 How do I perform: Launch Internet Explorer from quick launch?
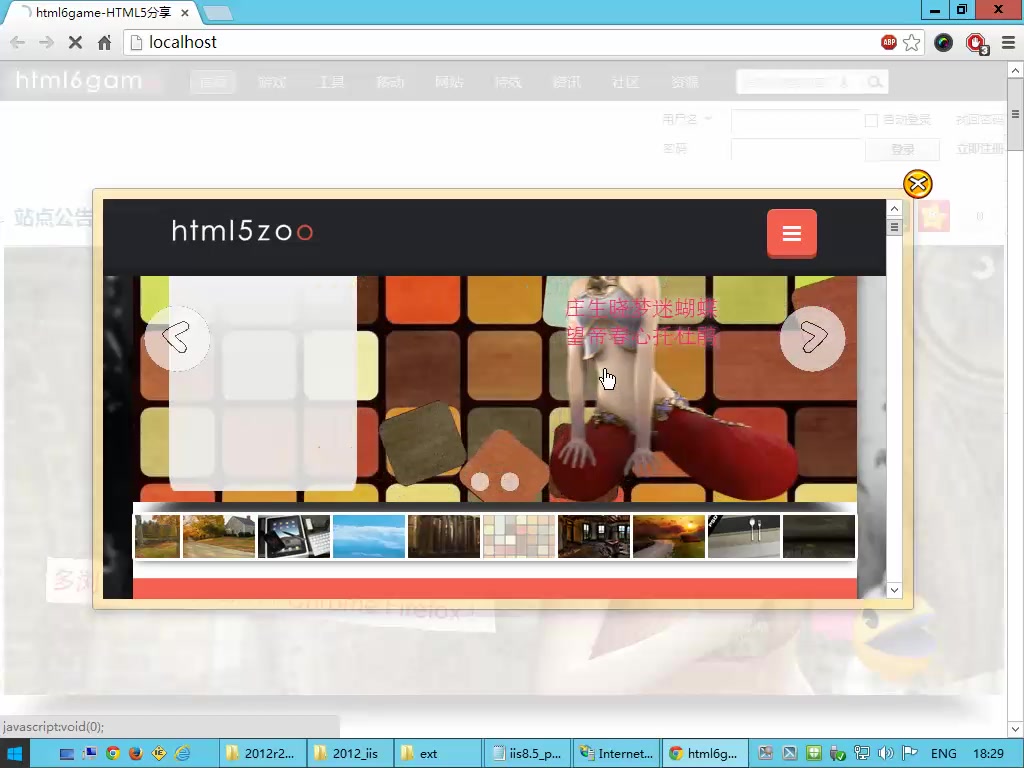182,753
